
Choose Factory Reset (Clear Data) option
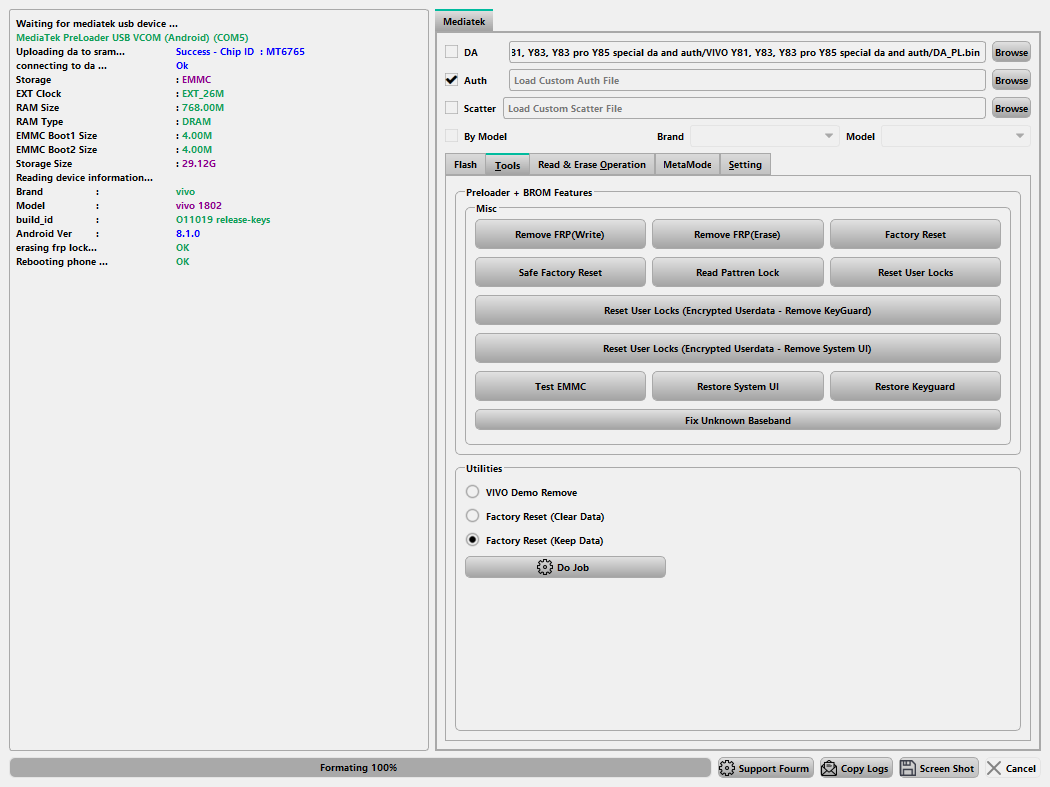tap(473, 516)
